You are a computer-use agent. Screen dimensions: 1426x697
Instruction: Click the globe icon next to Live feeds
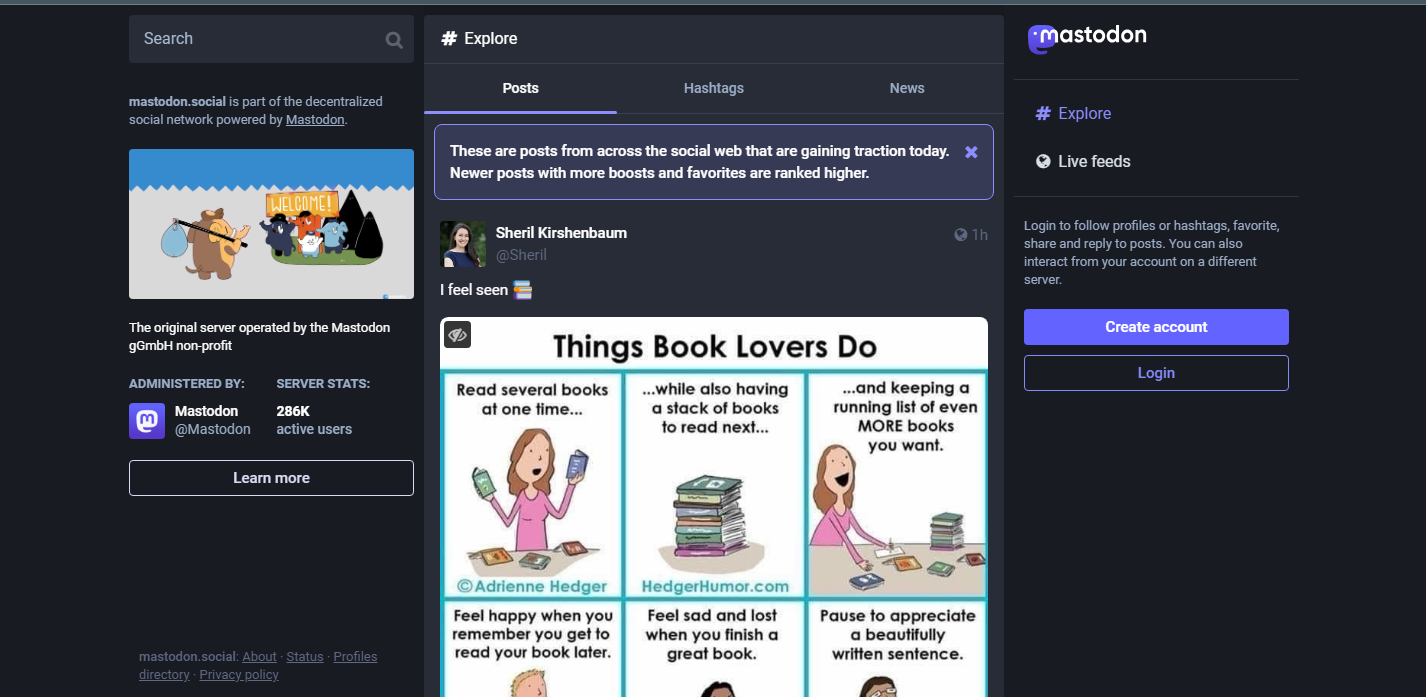[x=1043, y=161]
